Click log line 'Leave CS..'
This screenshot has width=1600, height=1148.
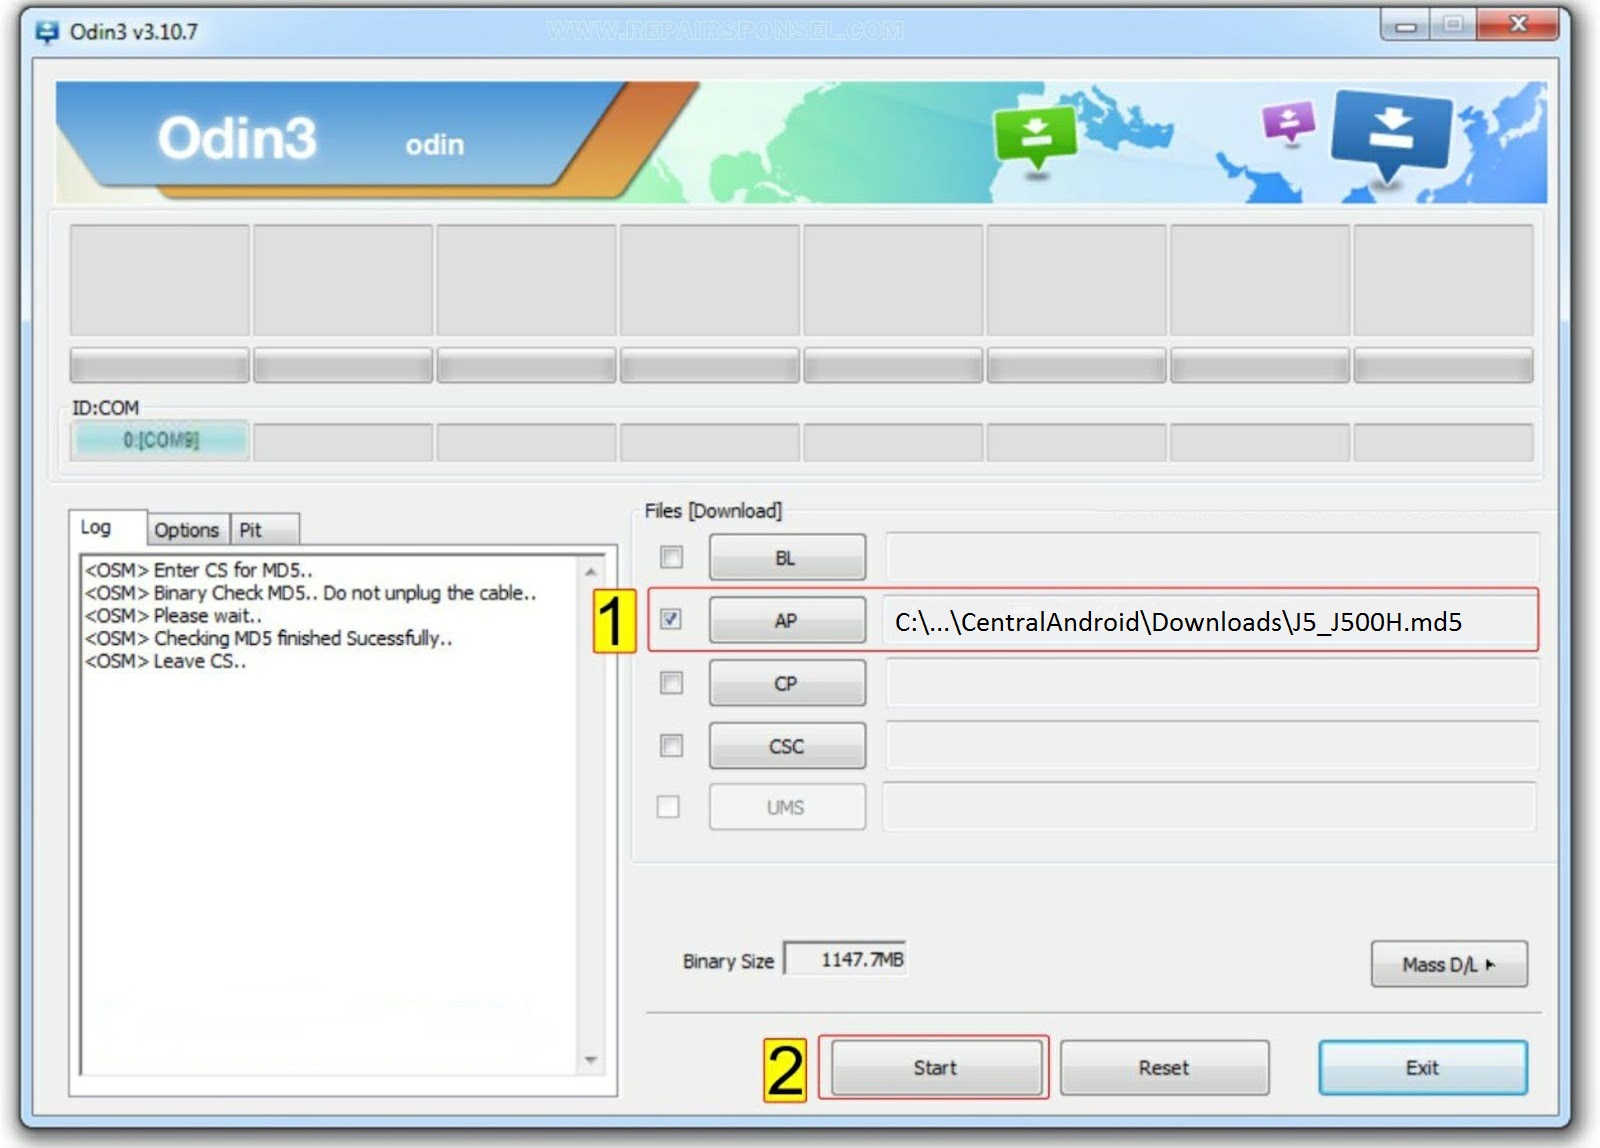(x=165, y=661)
